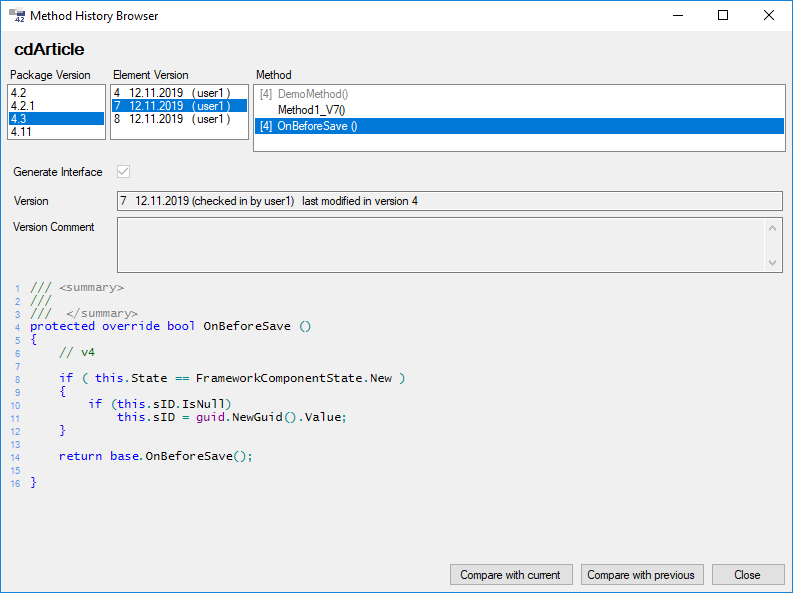The image size is (793, 593).
Task: Click the 'return base.OnBeforeSave();' line
Action: pyautogui.click(x=156, y=456)
